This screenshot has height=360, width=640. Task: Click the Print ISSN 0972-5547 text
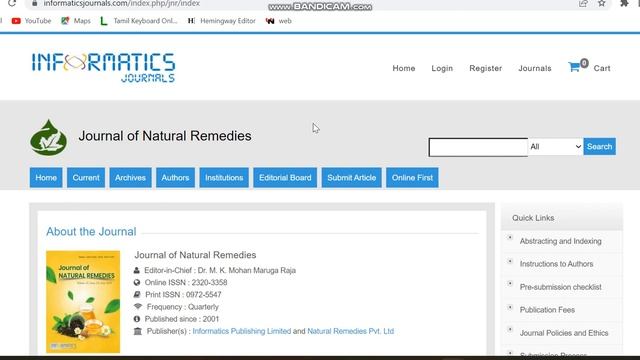[183, 294]
